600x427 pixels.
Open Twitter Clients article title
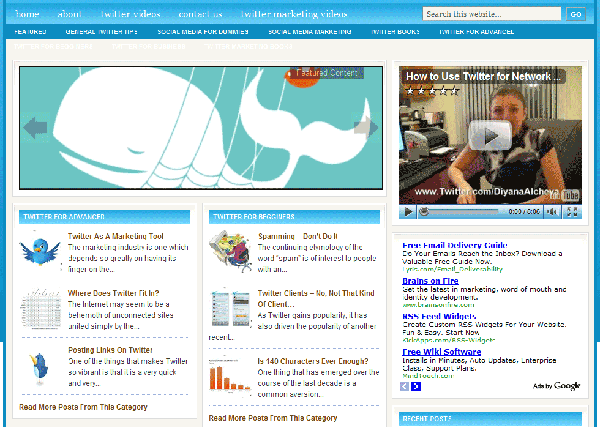click(316, 298)
